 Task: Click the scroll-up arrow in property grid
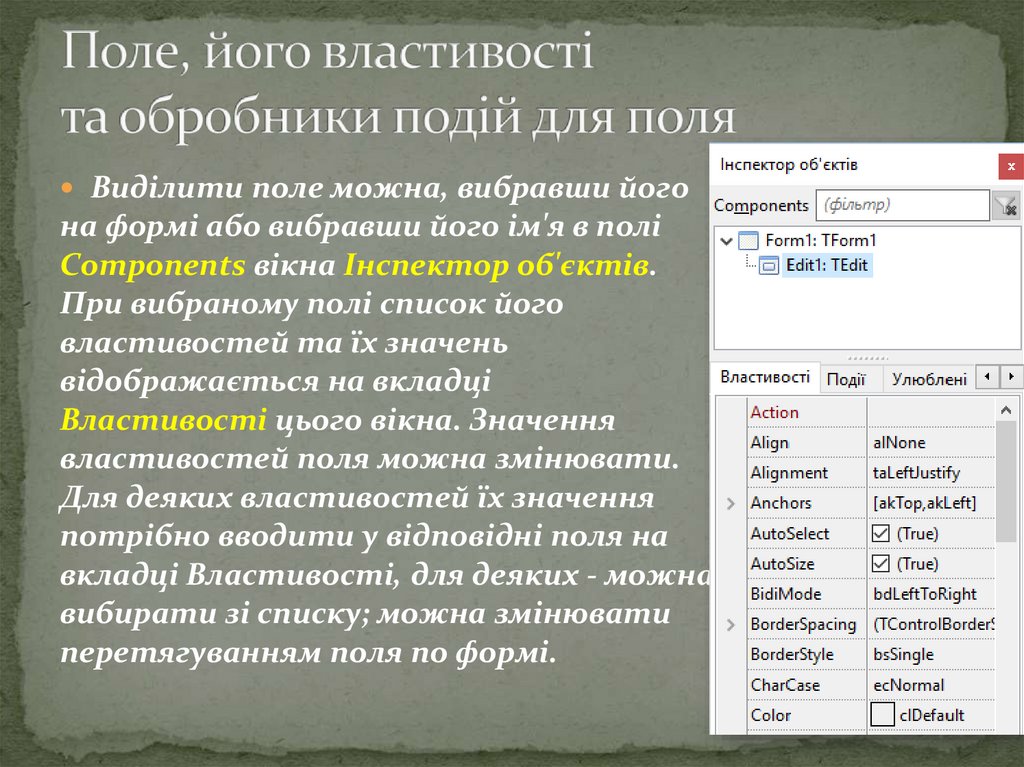coord(1007,411)
